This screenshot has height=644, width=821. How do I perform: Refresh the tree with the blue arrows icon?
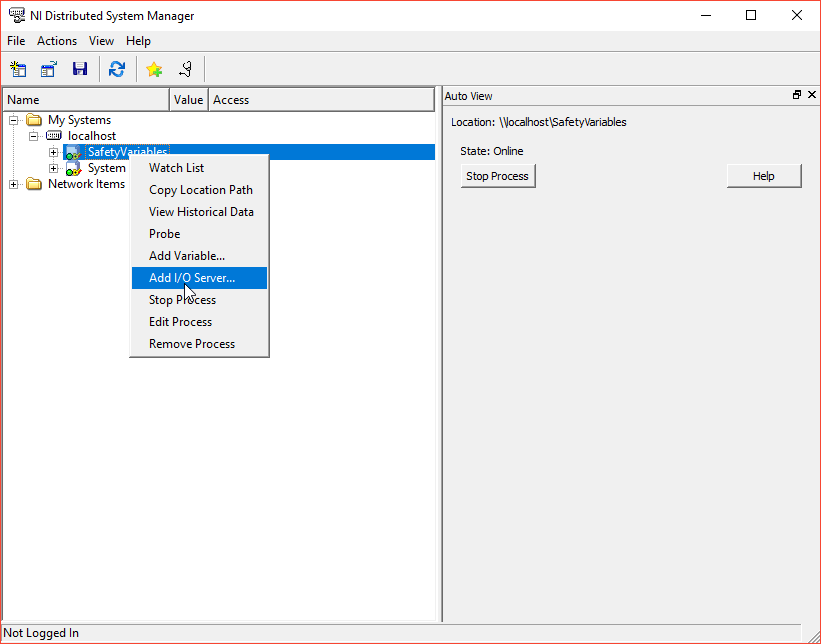[x=117, y=69]
